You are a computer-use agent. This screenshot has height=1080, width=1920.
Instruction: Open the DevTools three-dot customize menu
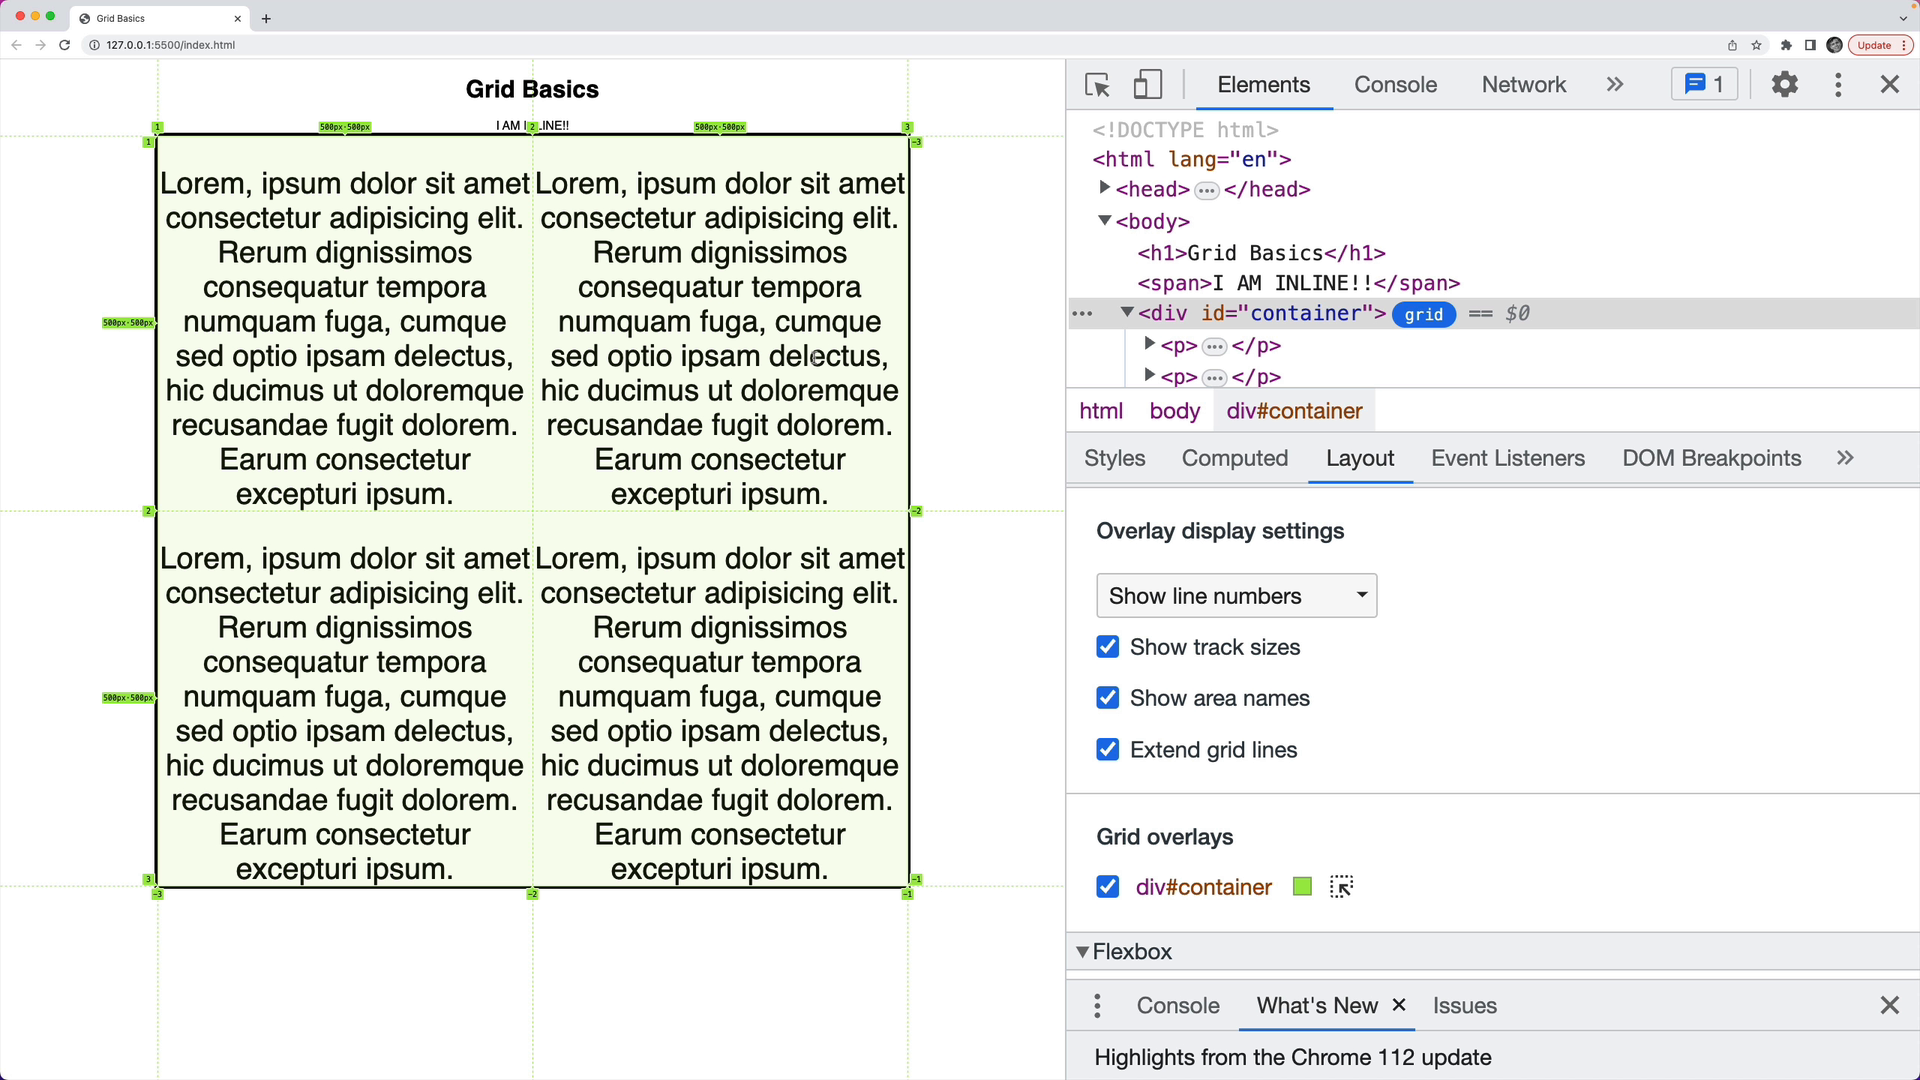pos(1838,85)
